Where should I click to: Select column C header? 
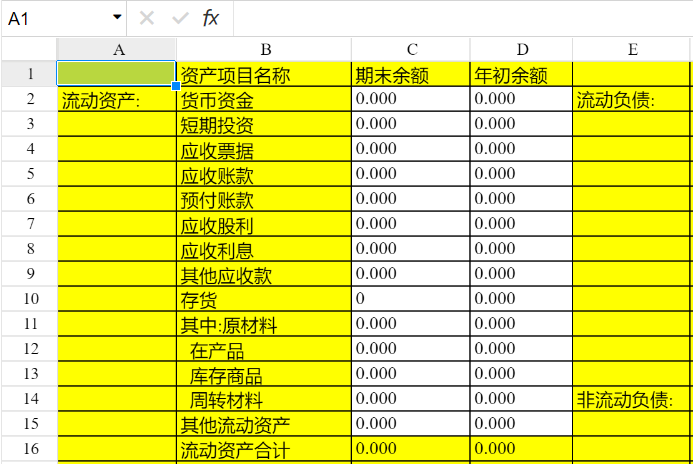point(411,49)
